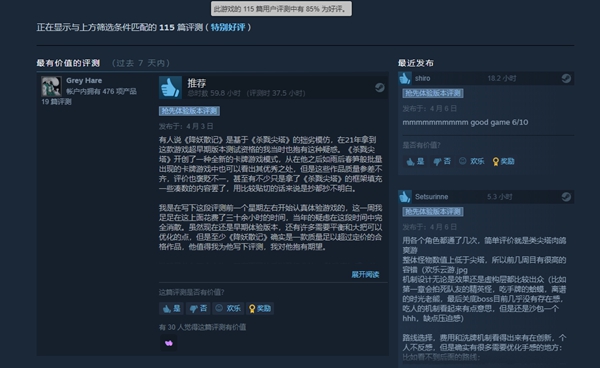Screen dimensions: 600x368
Task: Click the 抢先体验版本评测 tag on Setsurinne's review
Action: click(433, 212)
